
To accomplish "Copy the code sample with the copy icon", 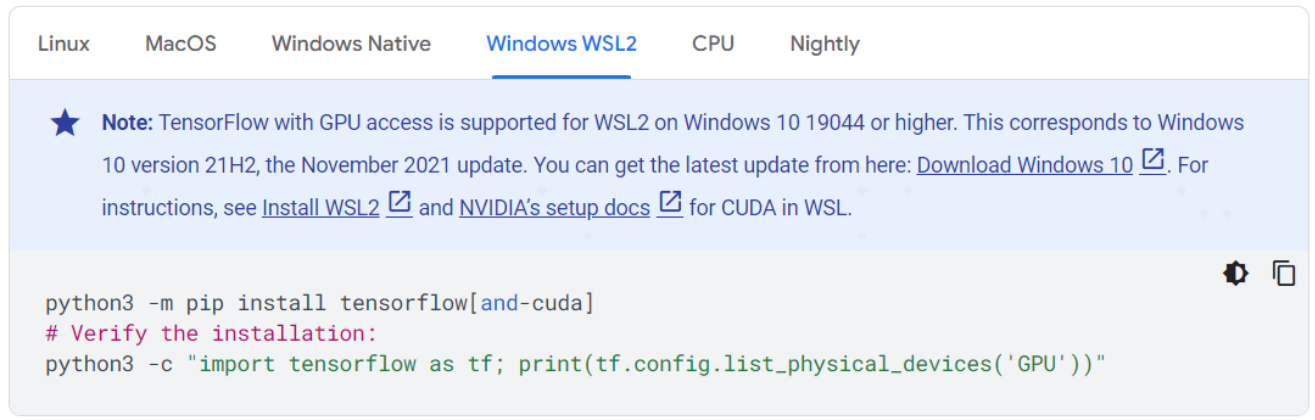I will (x=1284, y=273).
